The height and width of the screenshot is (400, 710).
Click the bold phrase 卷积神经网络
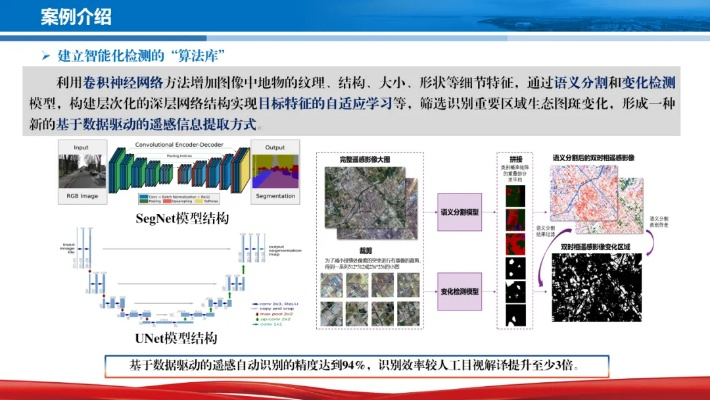click(x=123, y=82)
